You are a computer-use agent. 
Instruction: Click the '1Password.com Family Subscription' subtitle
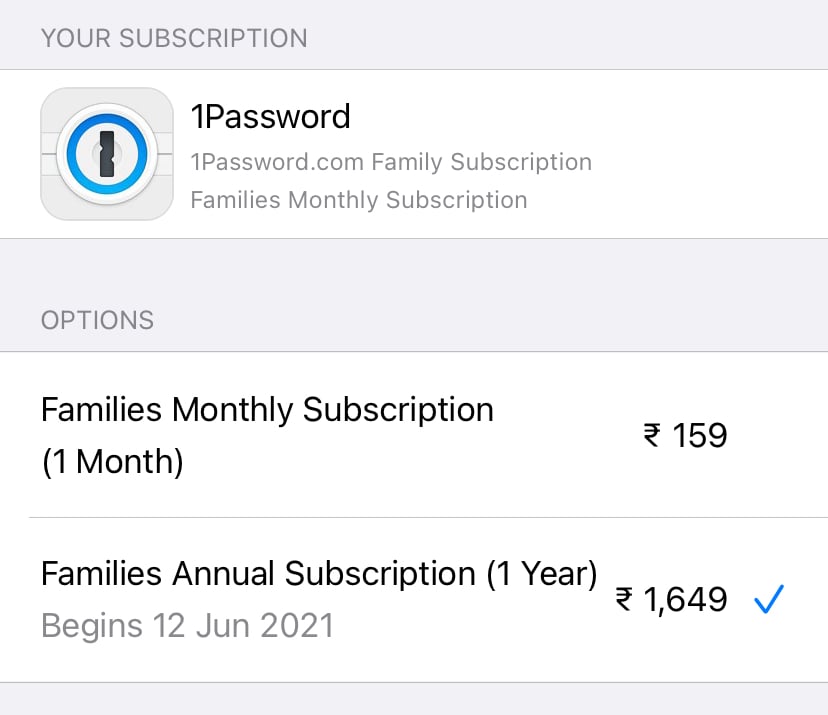(390, 162)
